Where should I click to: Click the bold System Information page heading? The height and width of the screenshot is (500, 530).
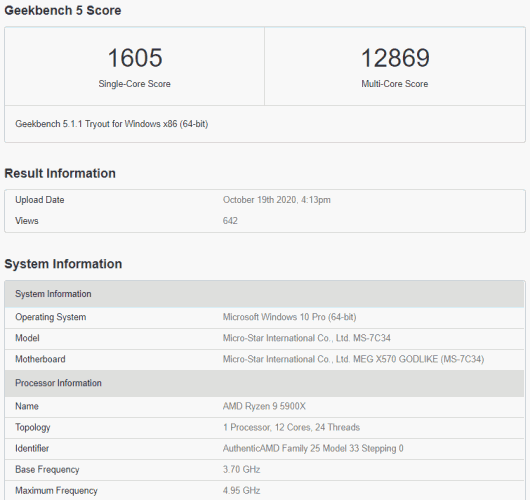[63, 264]
